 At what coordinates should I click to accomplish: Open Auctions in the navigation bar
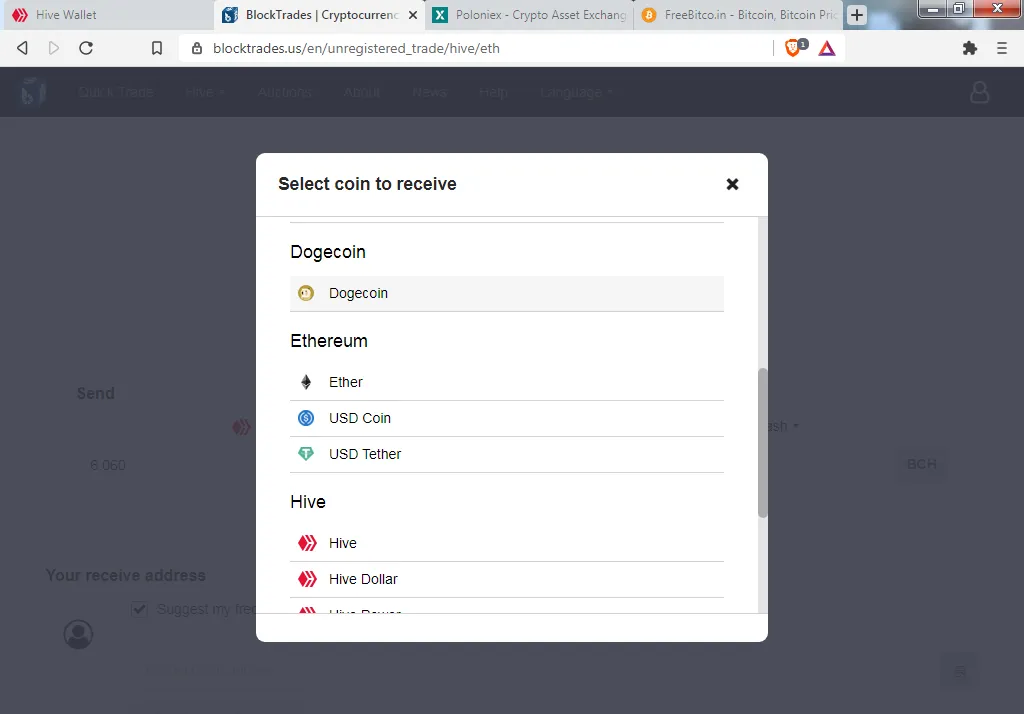pos(285,92)
